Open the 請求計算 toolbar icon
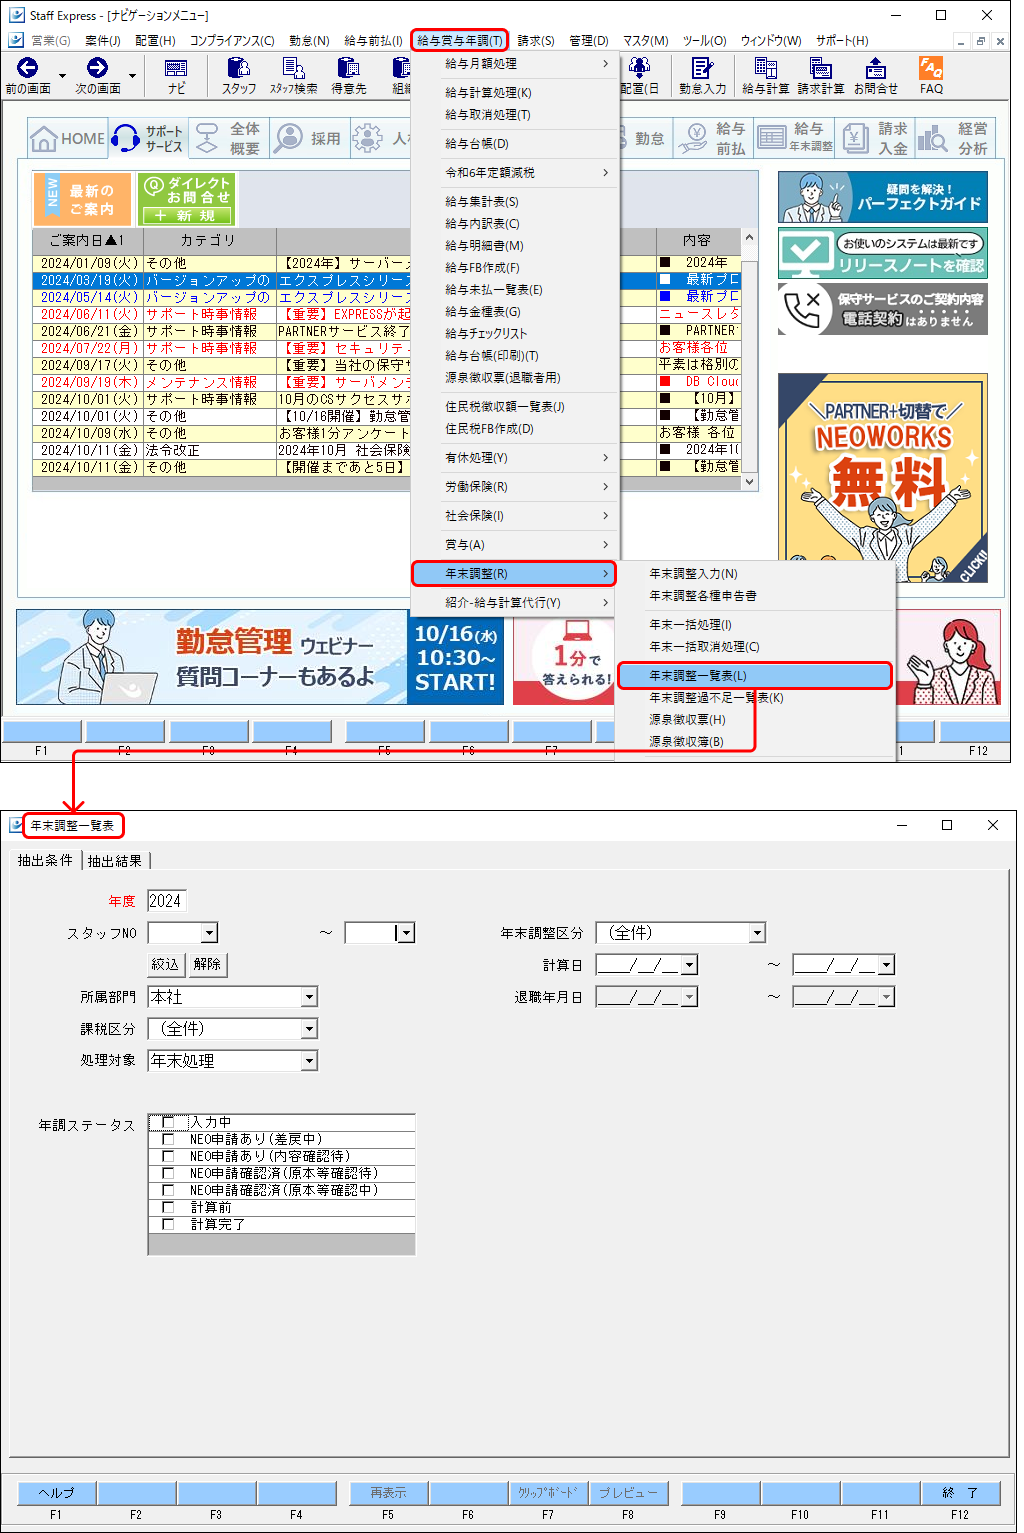Viewport: 1024px width, 1533px height. point(821,75)
